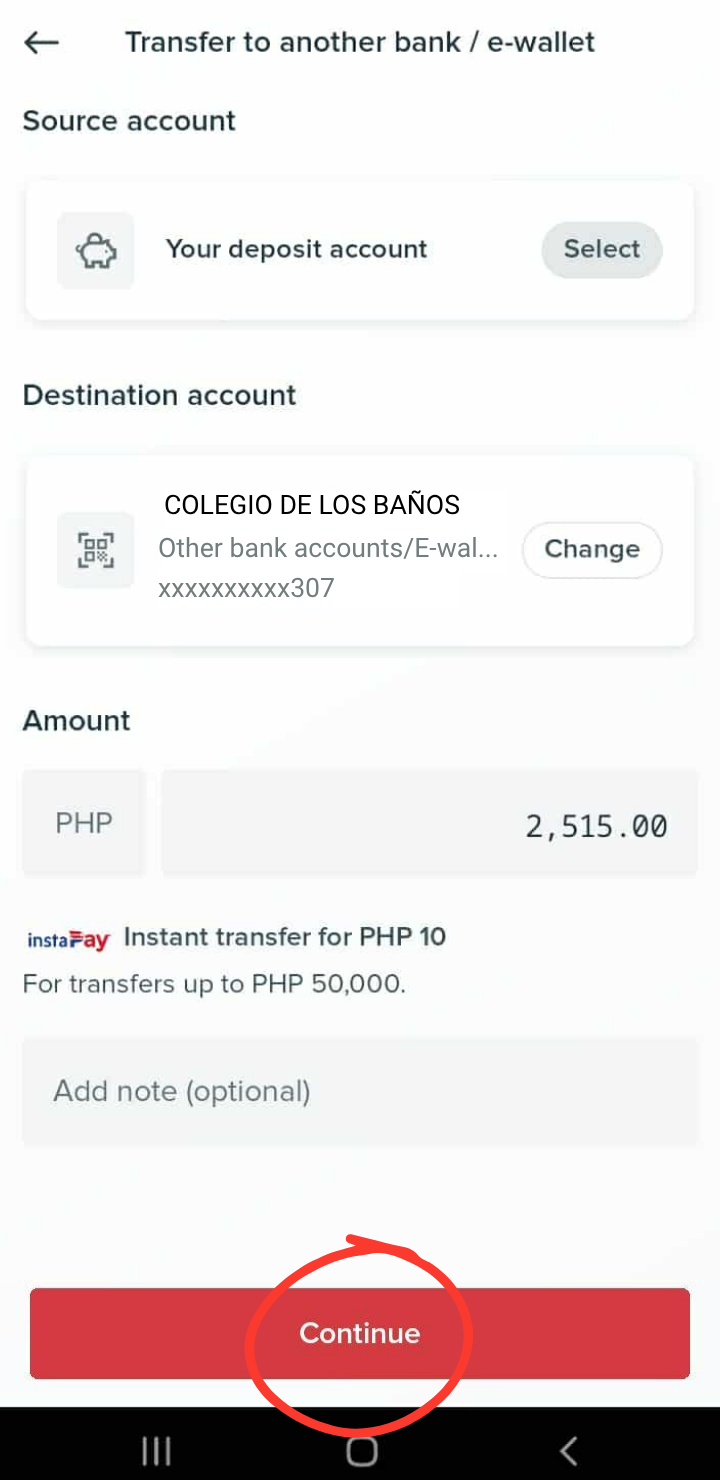Focus the Add note (optional) field

click(x=360, y=1091)
